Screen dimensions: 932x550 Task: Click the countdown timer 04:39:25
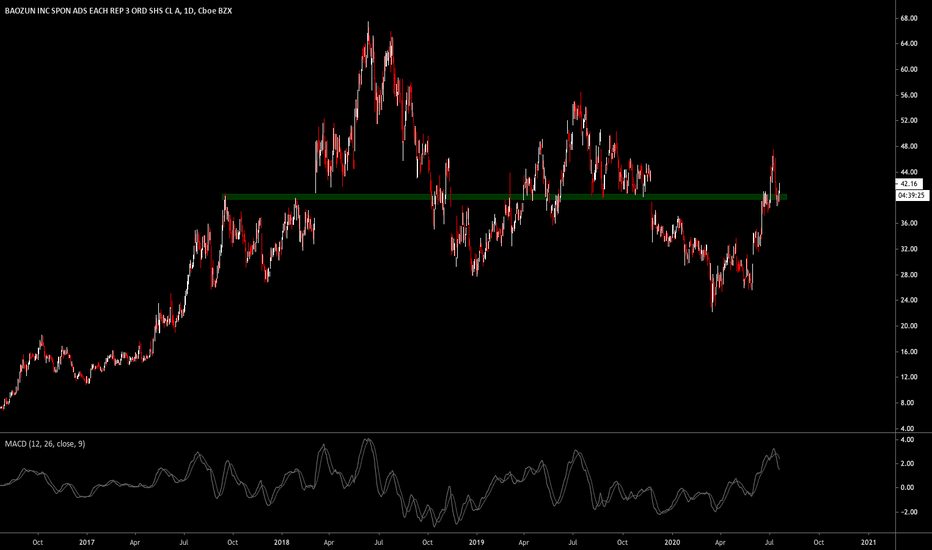coord(912,195)
